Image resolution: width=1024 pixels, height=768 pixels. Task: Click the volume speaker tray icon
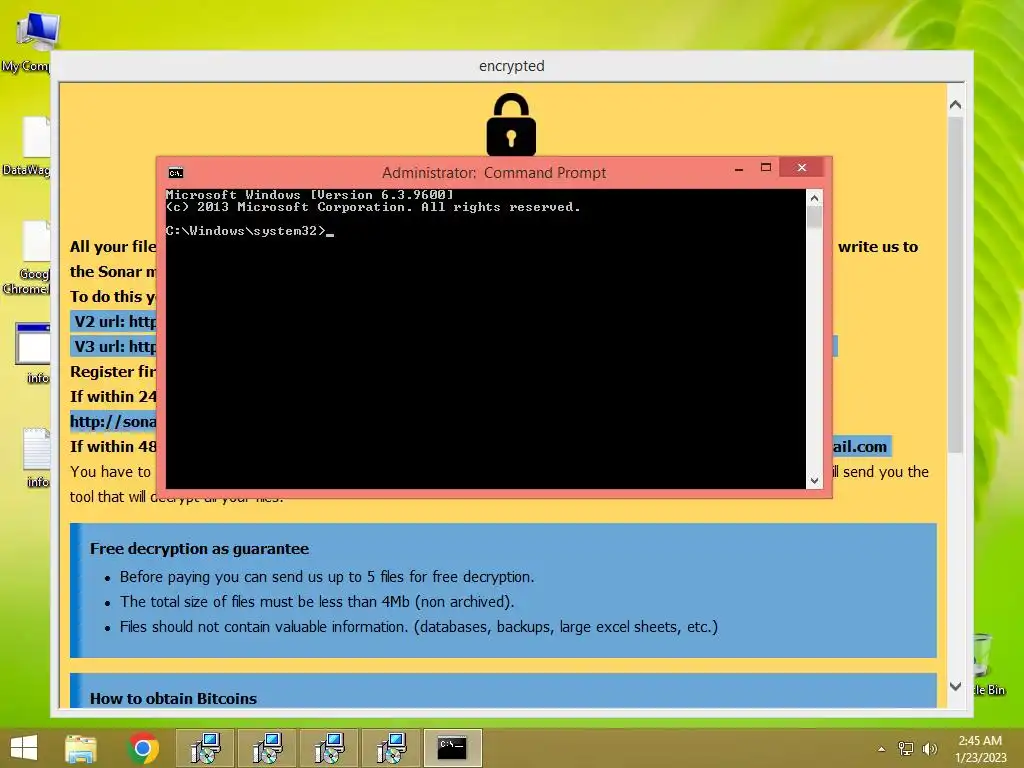pyautogui.click(x=929, y=748)
